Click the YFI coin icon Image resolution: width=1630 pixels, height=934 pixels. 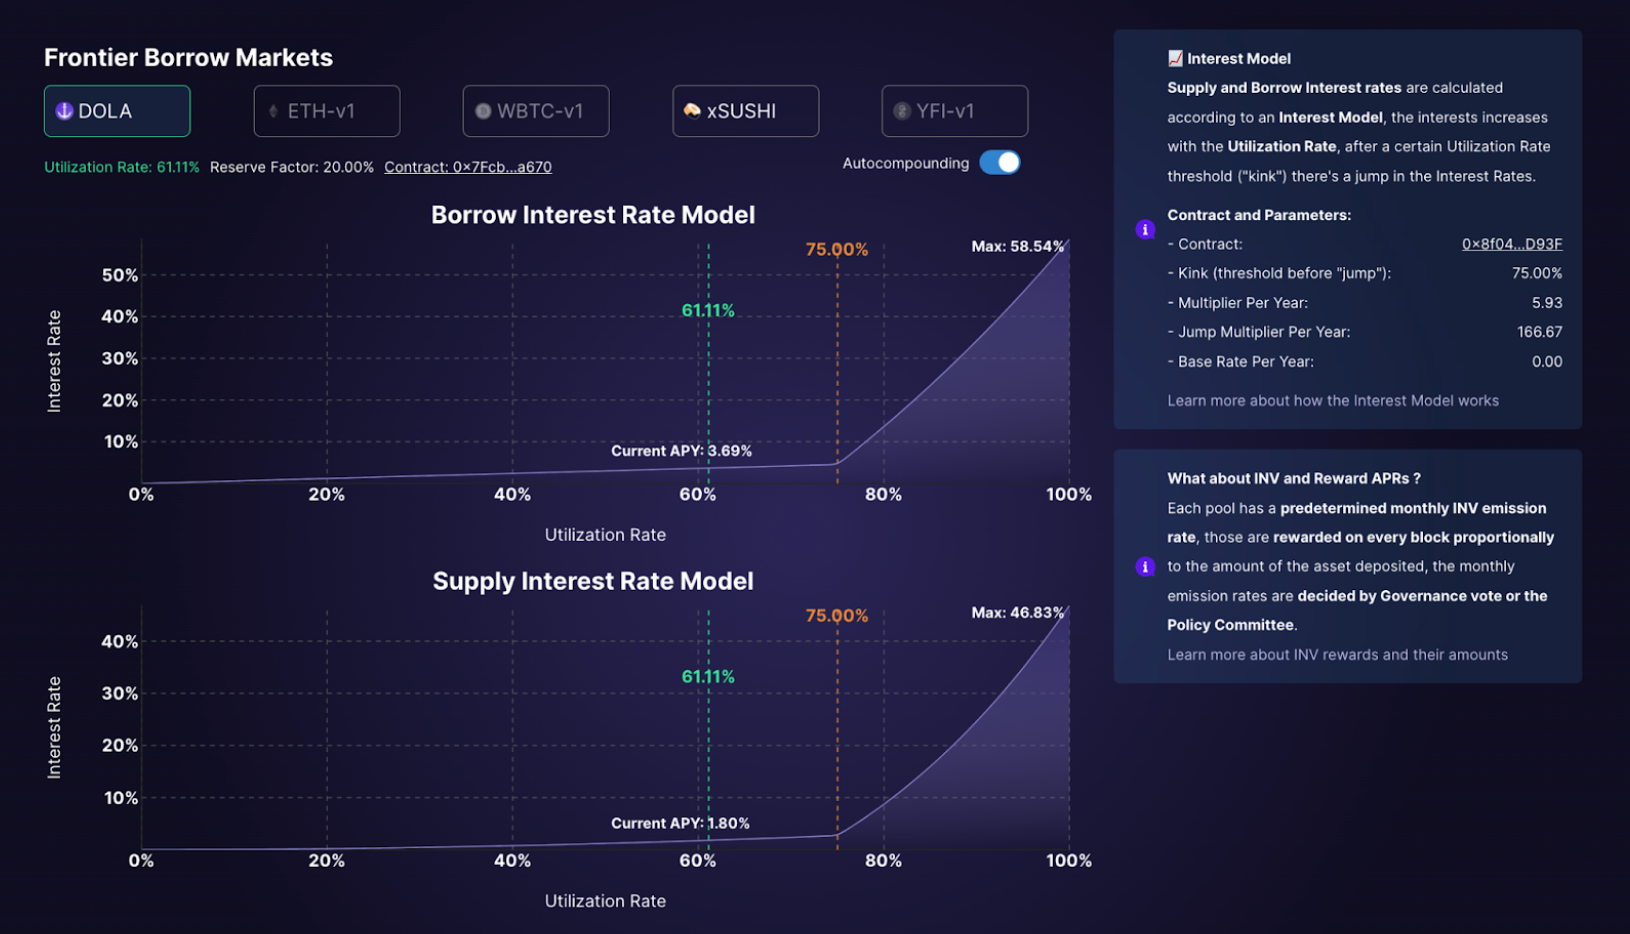tap(901, 111)
